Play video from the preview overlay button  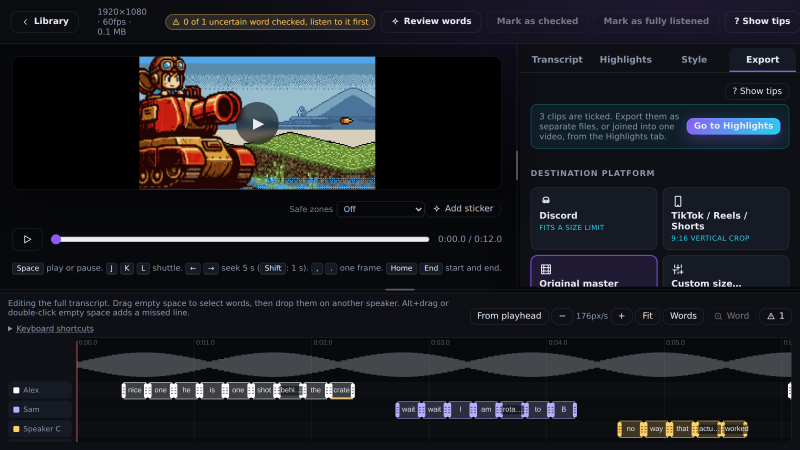257,123
